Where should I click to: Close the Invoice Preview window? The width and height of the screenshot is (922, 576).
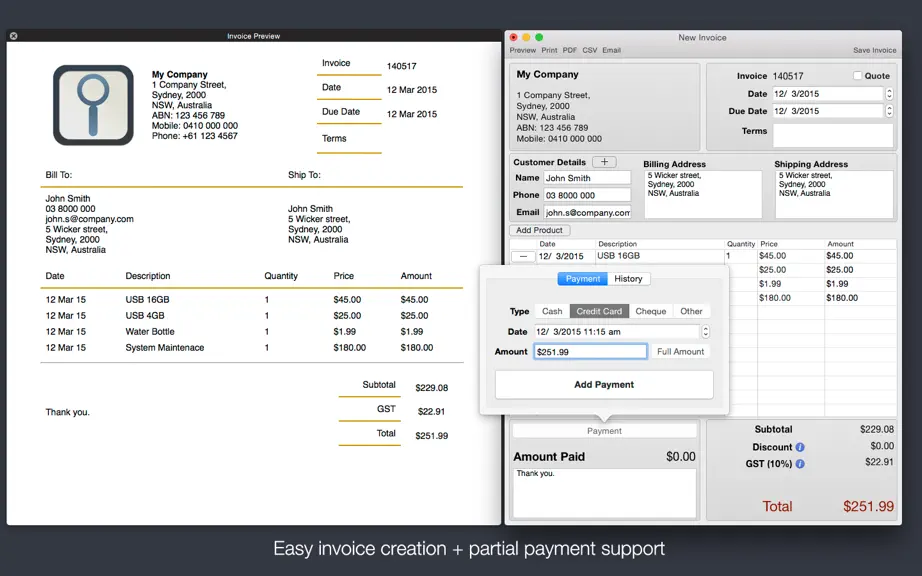[x=14, y=36]
